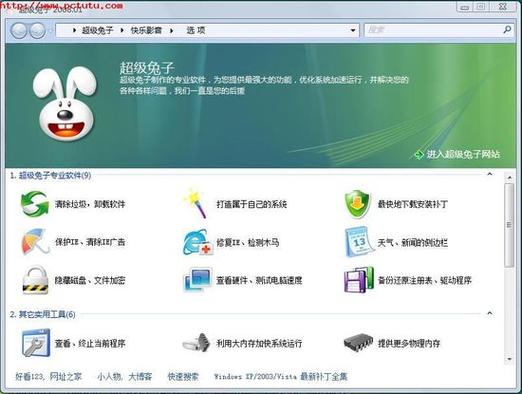Open the 快速搜索 link at bottom
This screenshot has height=394, width=522.
[x=183, y=377]
